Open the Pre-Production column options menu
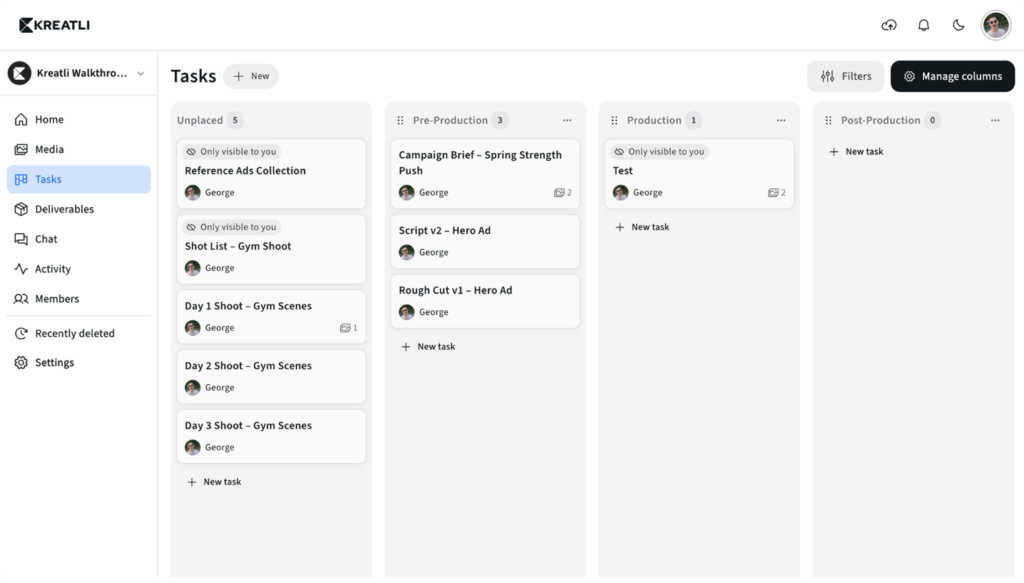1024x583 pixels. click(567, 120)
